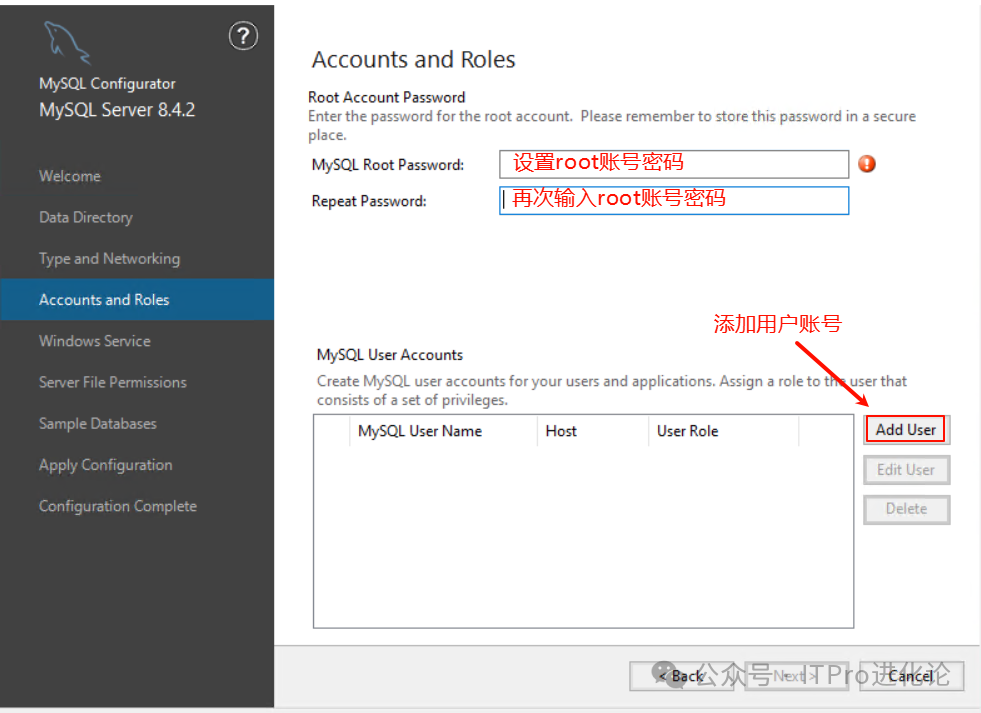Select Sample Databases step

[98, 423]
